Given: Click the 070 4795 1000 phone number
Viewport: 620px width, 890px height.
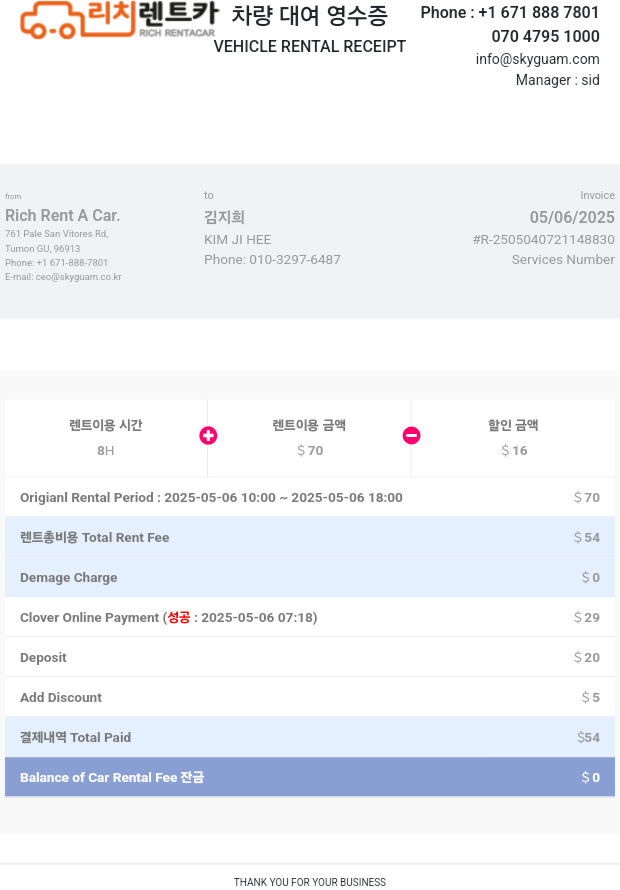Looking at the screenshot, I should click(x=546, y=36).
